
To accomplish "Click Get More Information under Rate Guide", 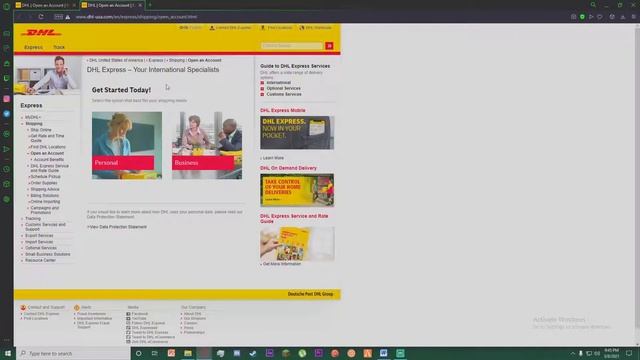I will tap(281, 264).
